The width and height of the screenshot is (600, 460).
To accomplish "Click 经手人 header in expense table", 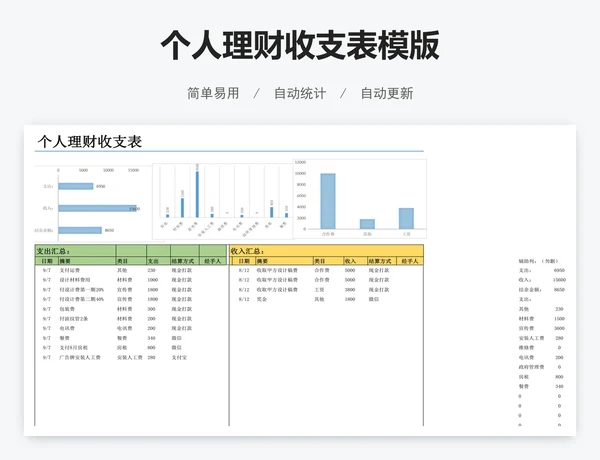I will (213, 261).
